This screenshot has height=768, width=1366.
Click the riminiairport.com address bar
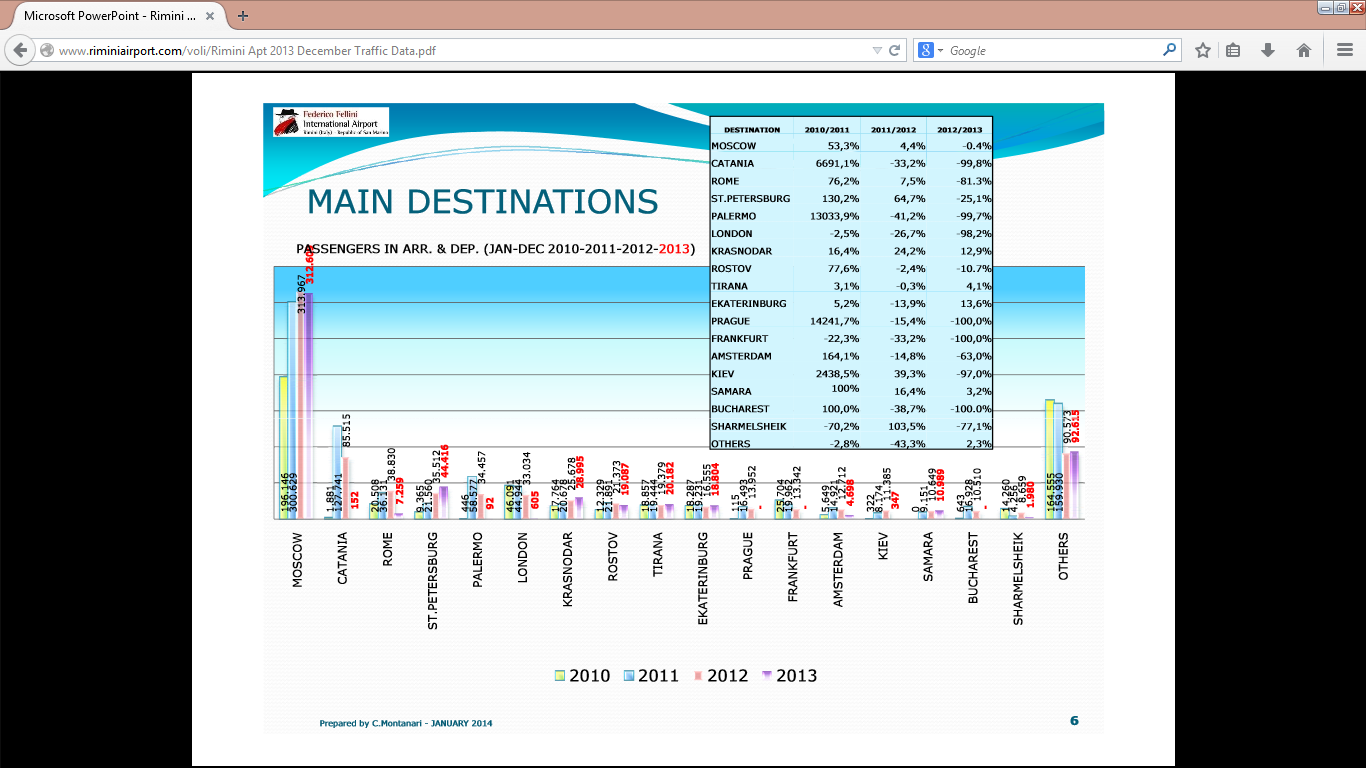coord(450,50)
